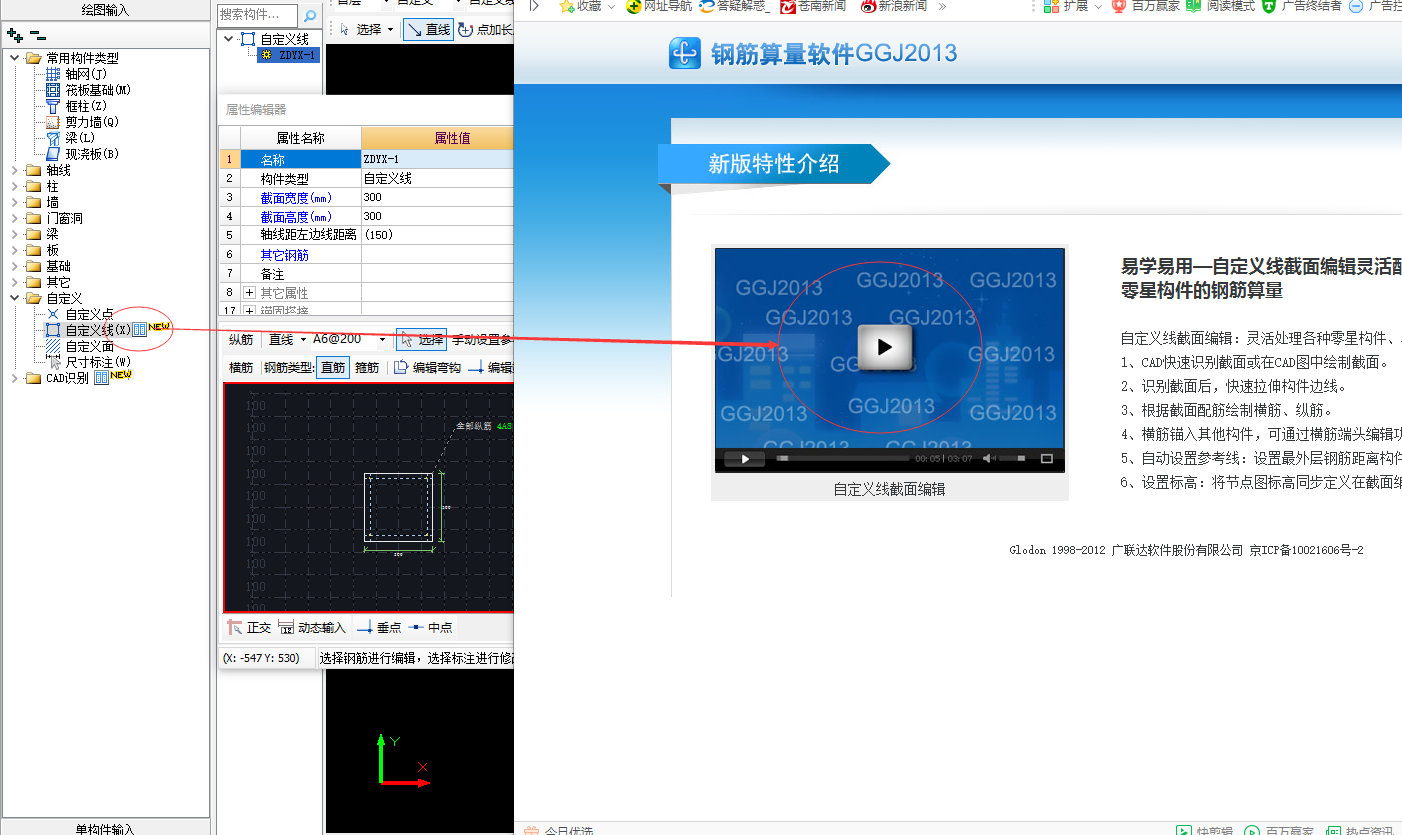Toggle 中点 snap
Image resolution: width=1402 pixels, height=835 pixels.
tap(430, 628)
